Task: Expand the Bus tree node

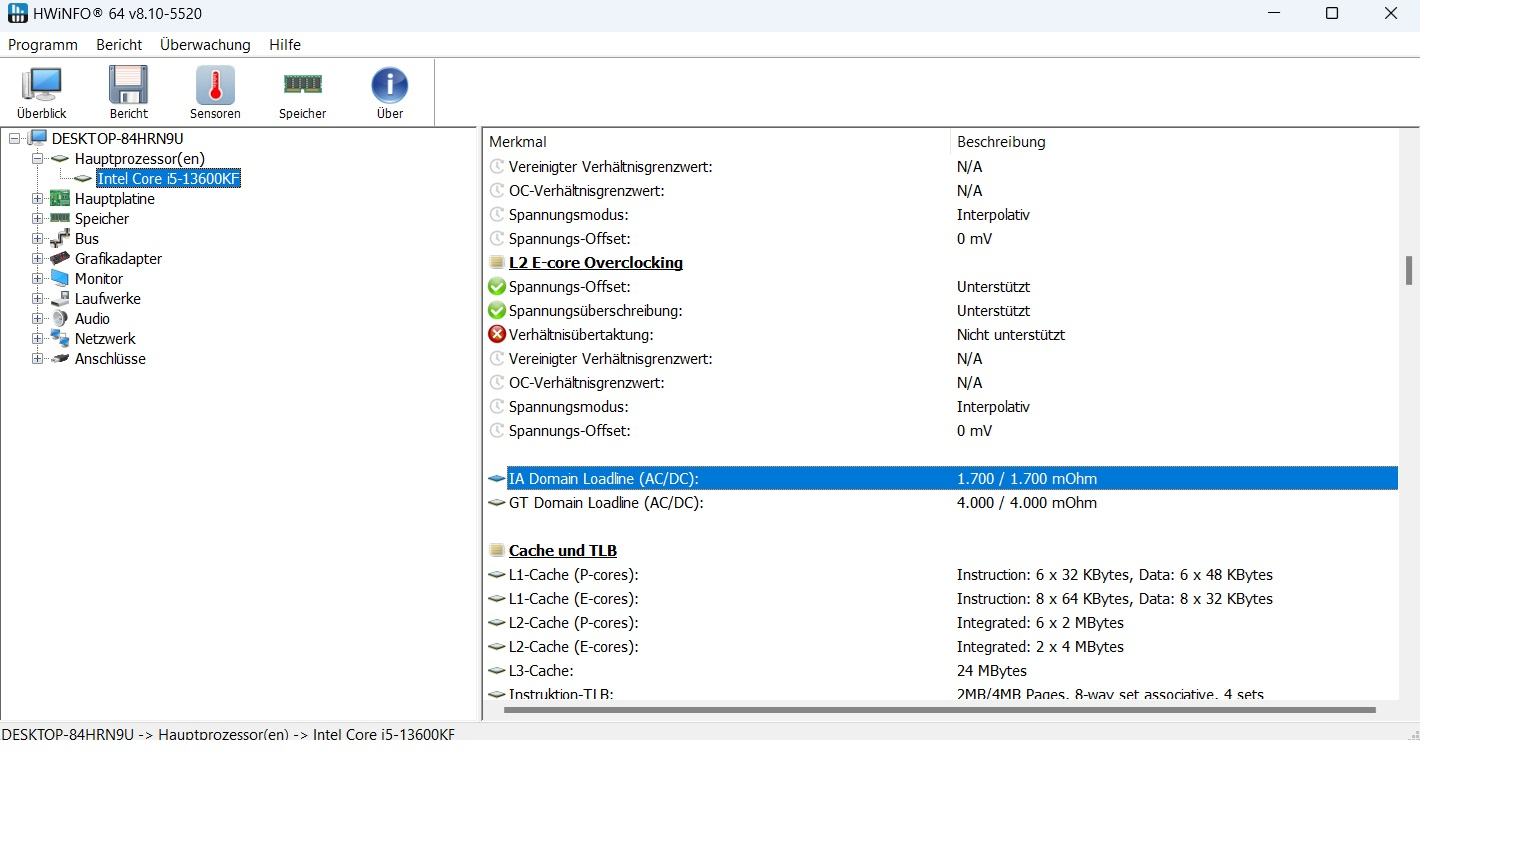Action: tap(37, 238)
